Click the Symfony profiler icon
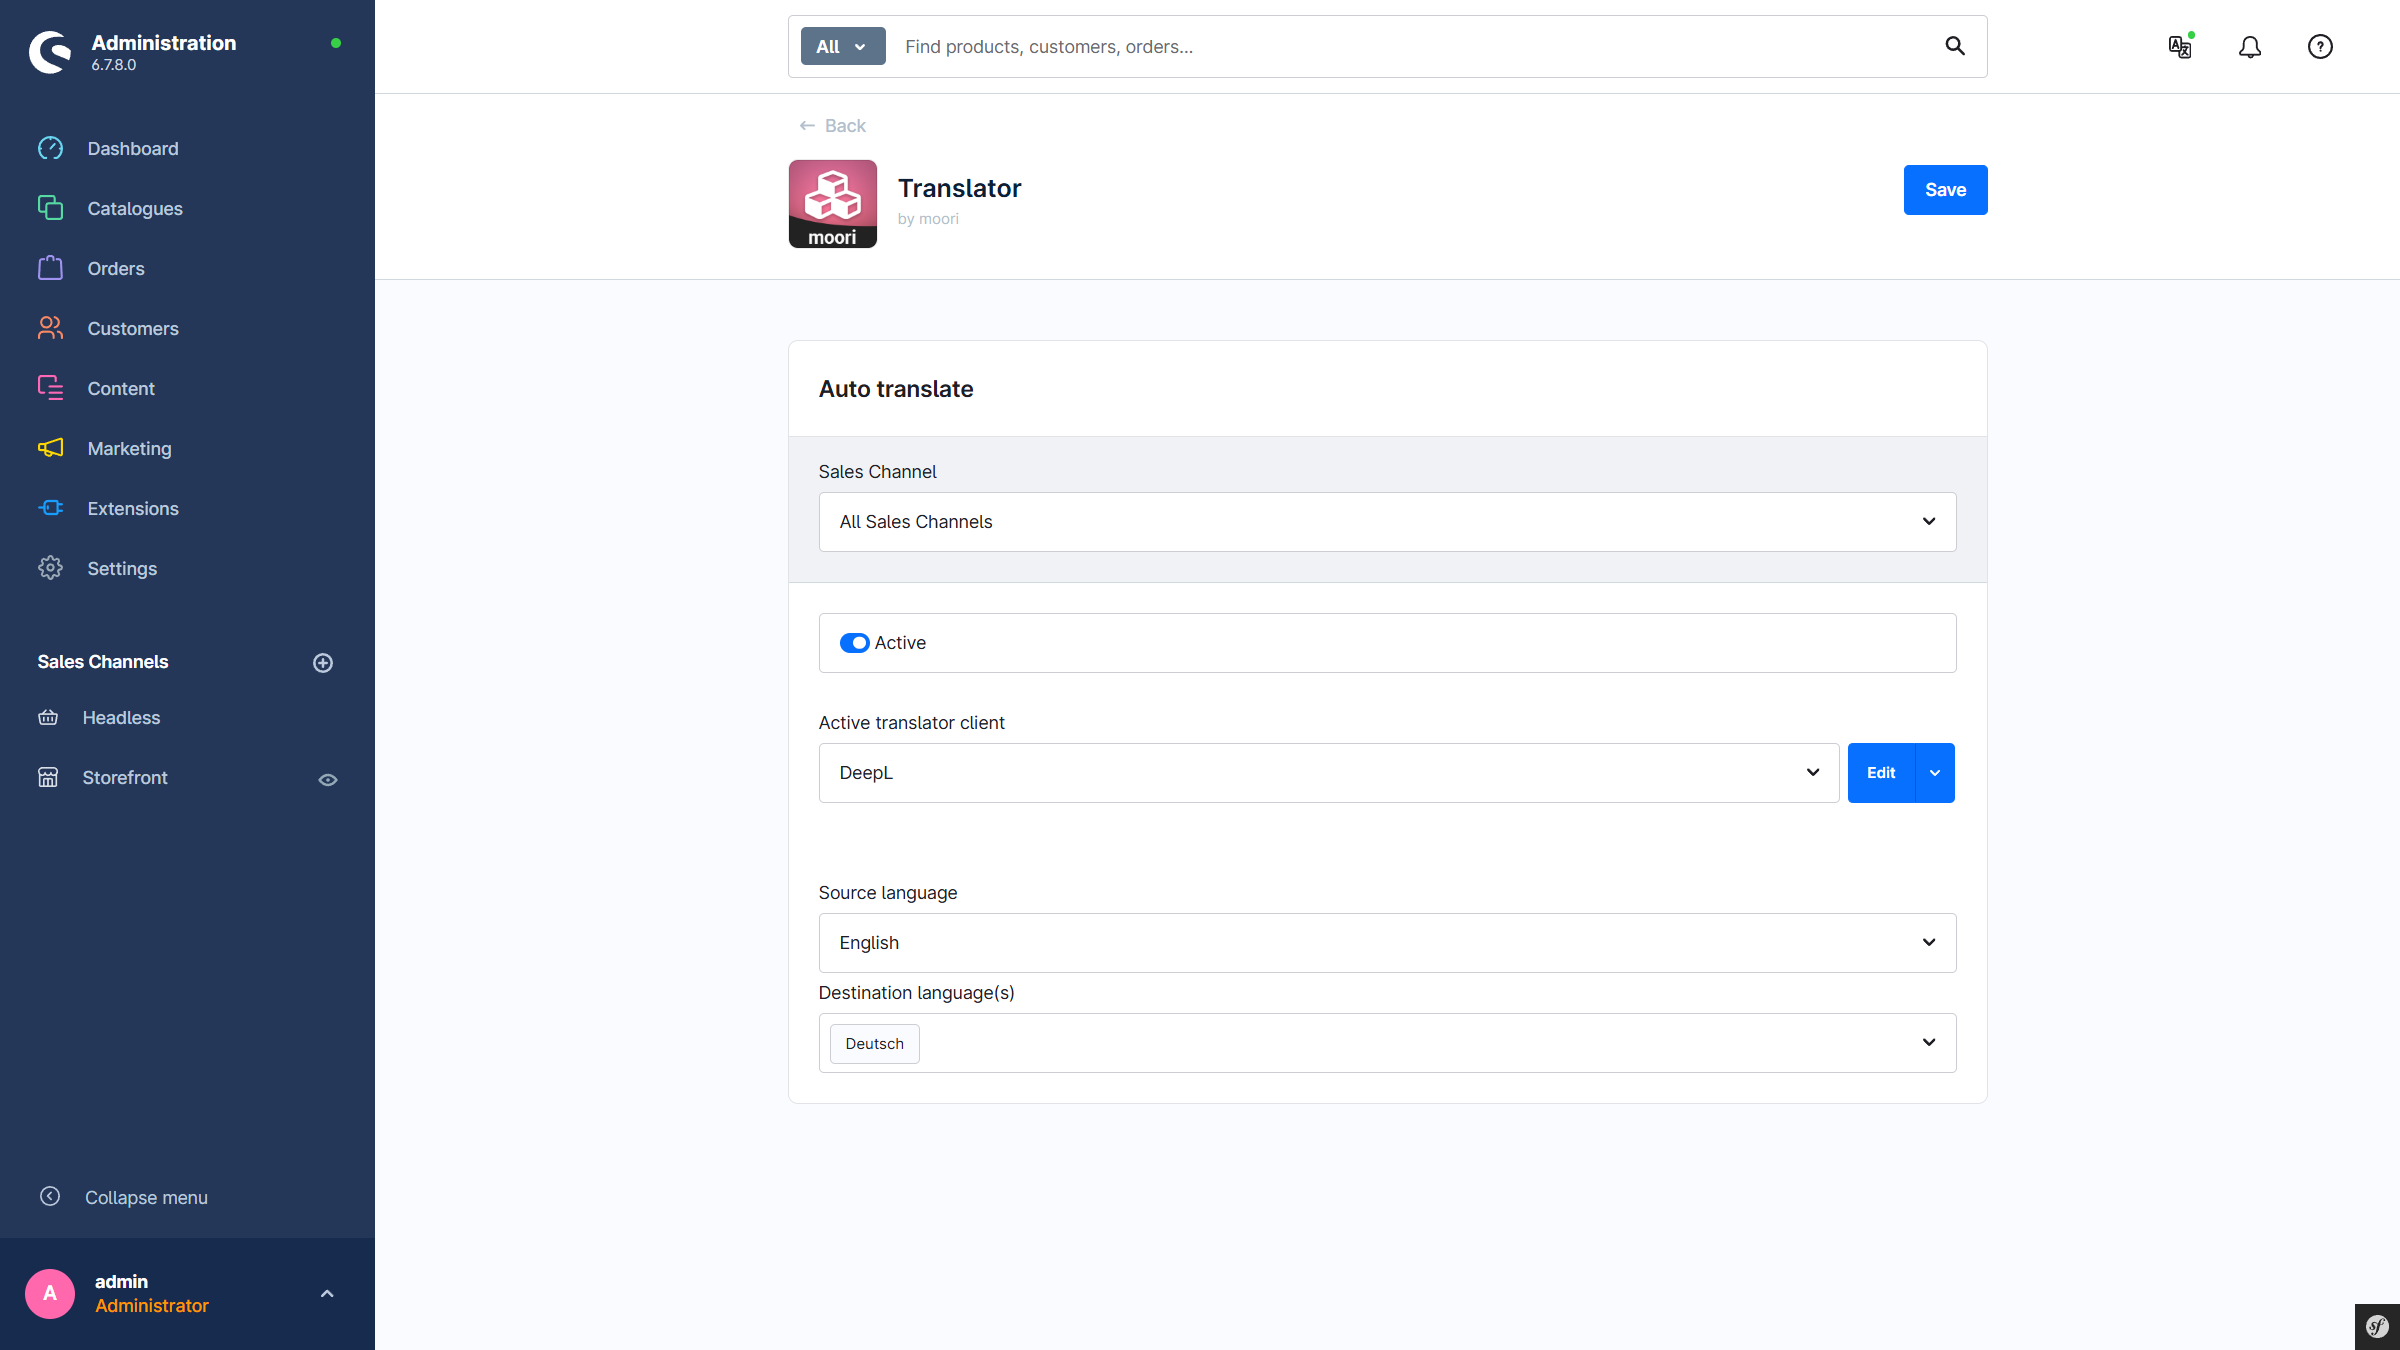 pos(2377,1327)
